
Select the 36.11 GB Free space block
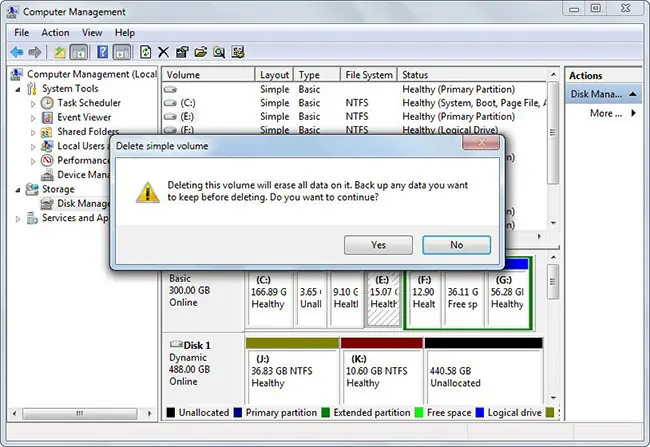[x=463, y=299]
